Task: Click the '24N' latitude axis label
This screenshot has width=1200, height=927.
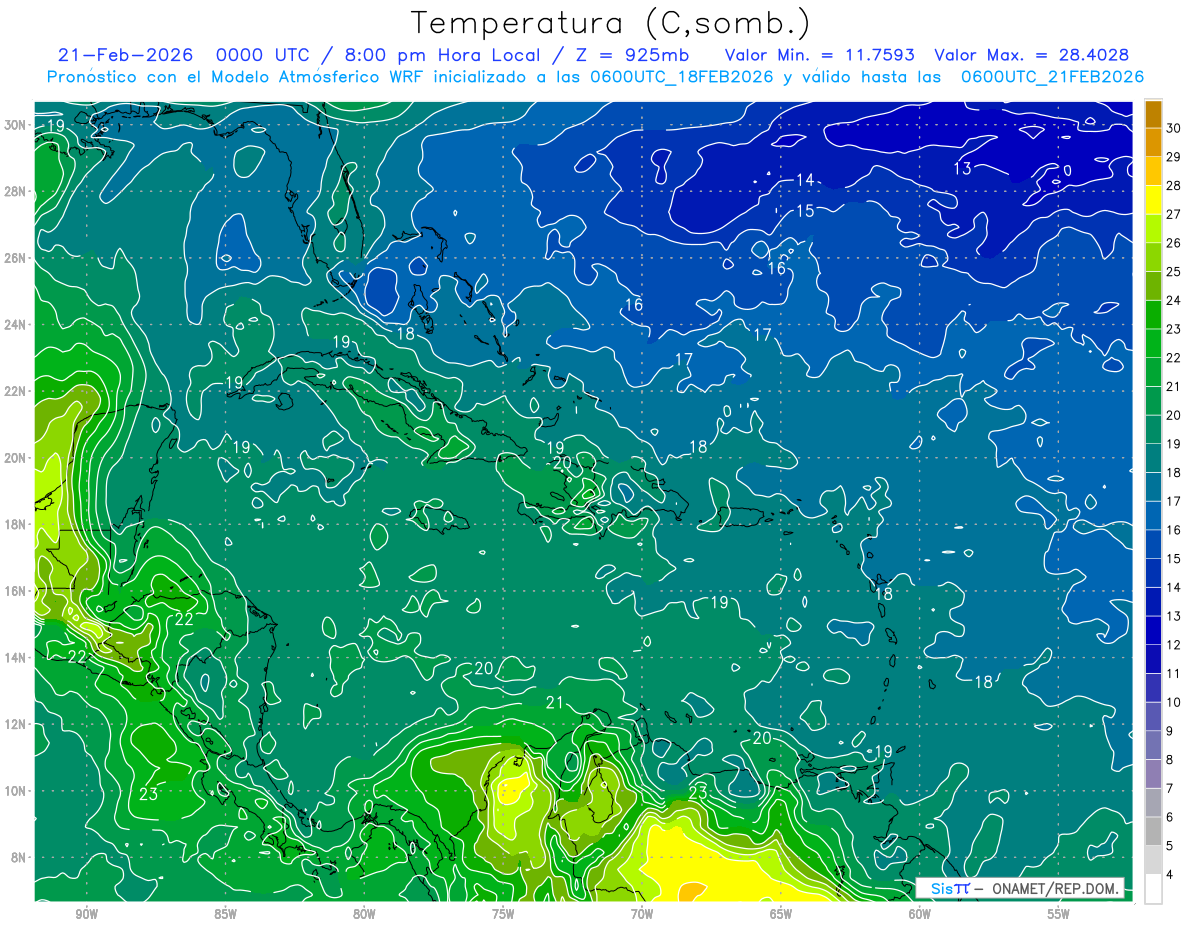Action: pos(16,324)
